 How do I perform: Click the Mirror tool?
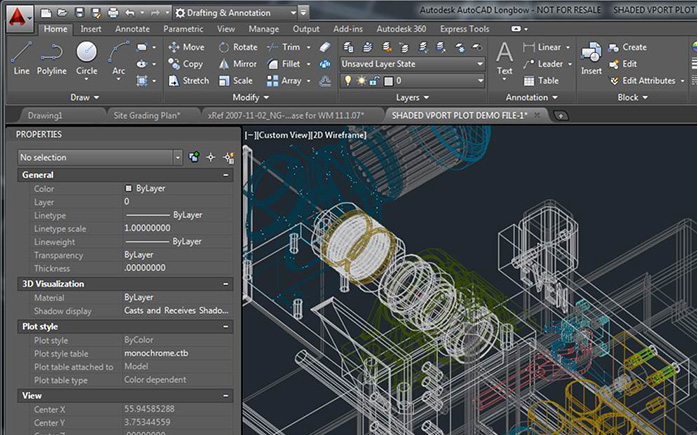coord(237,64)
